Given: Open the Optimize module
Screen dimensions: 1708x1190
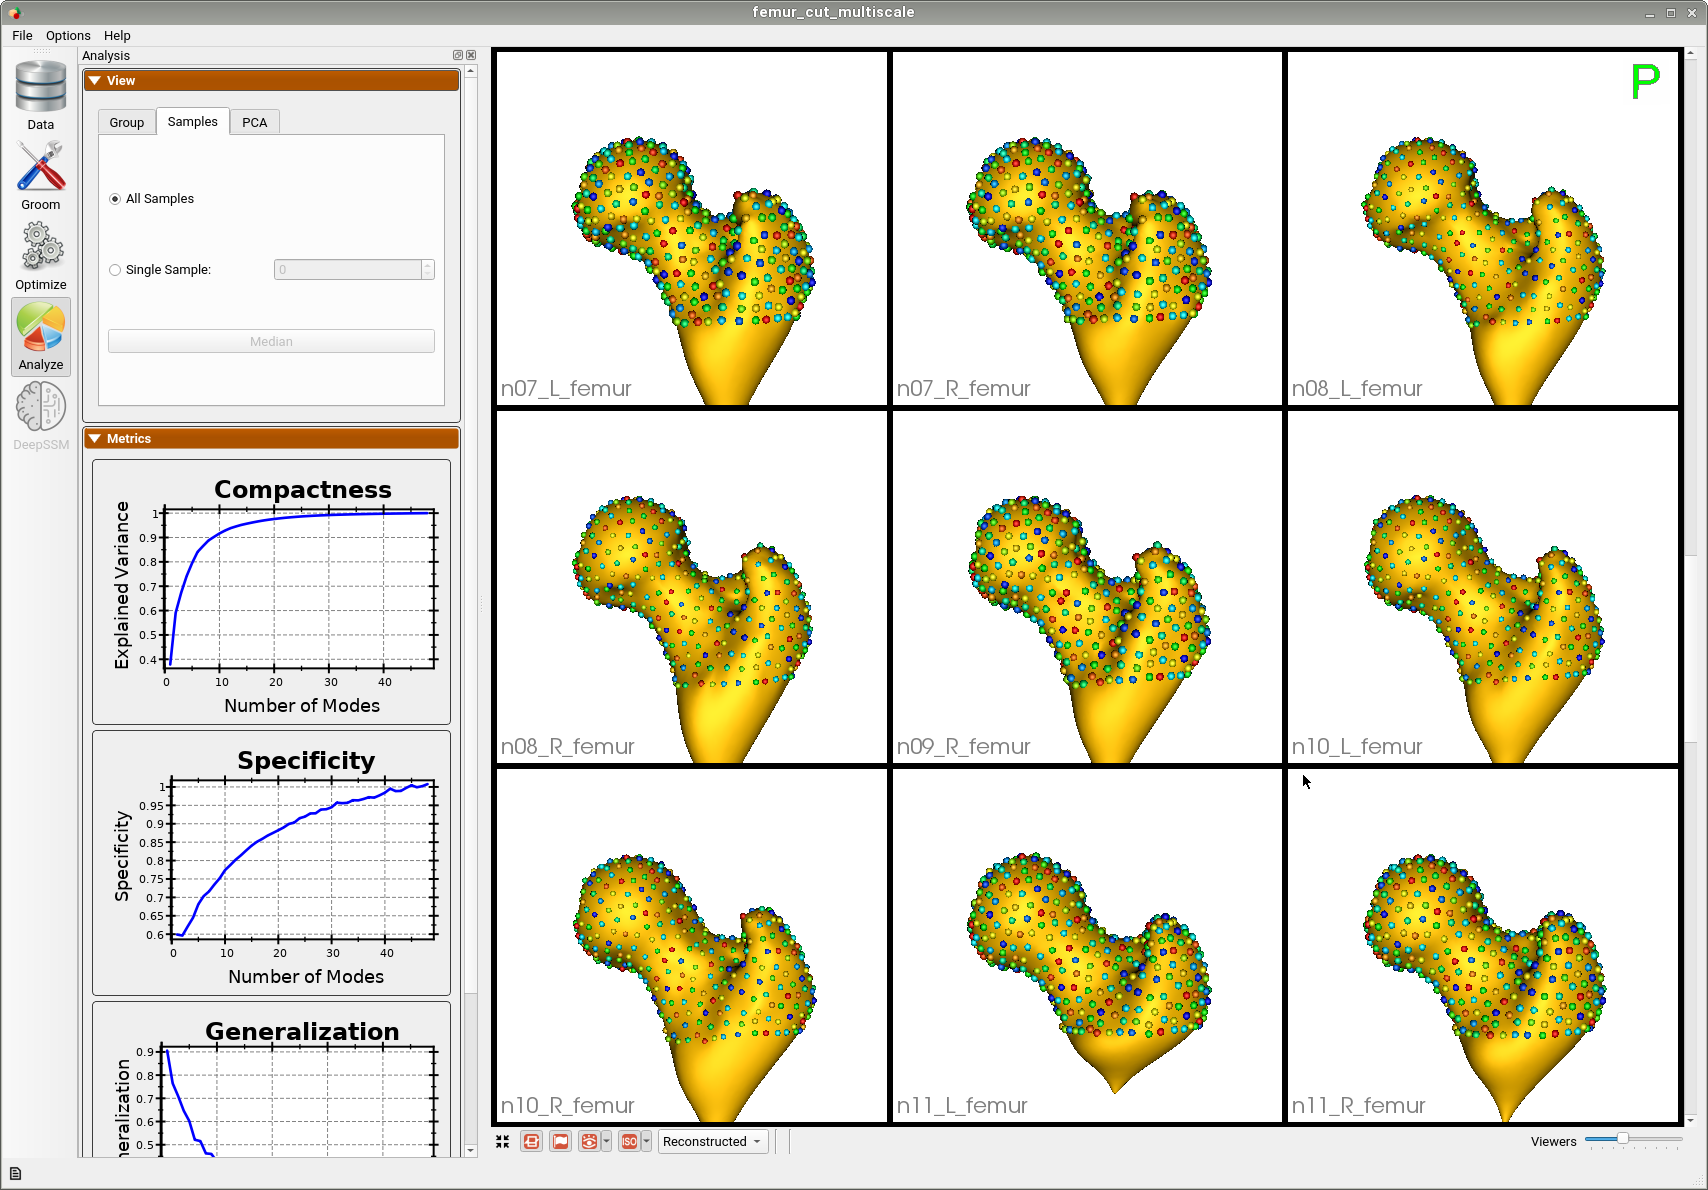Looking at the screenshot, I should point(41,256).
